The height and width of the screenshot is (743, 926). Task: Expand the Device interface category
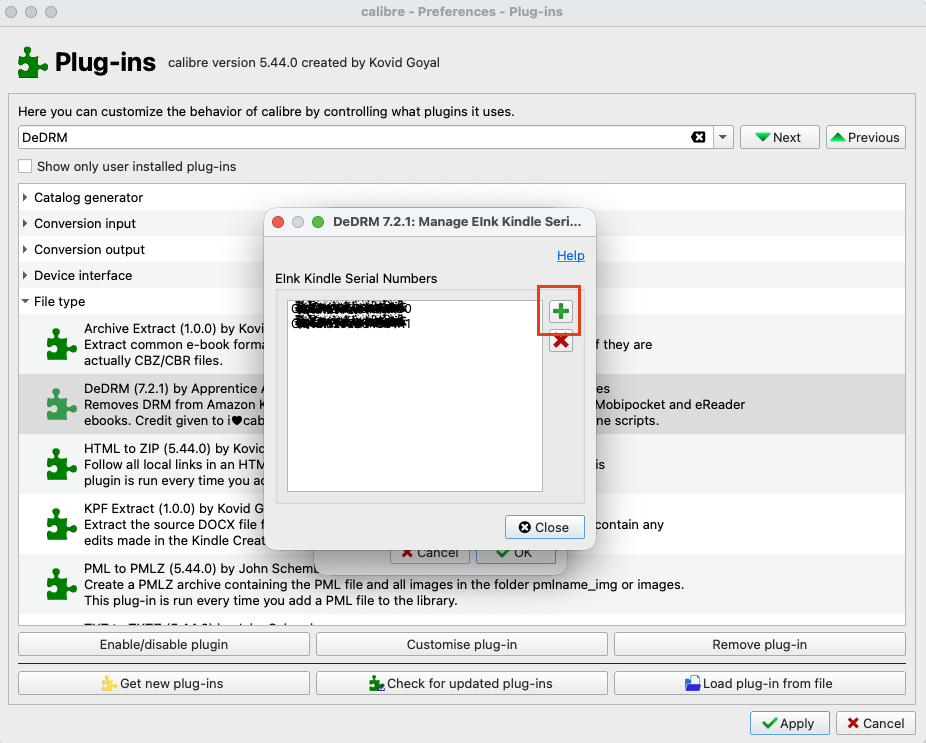coord(25,276)
